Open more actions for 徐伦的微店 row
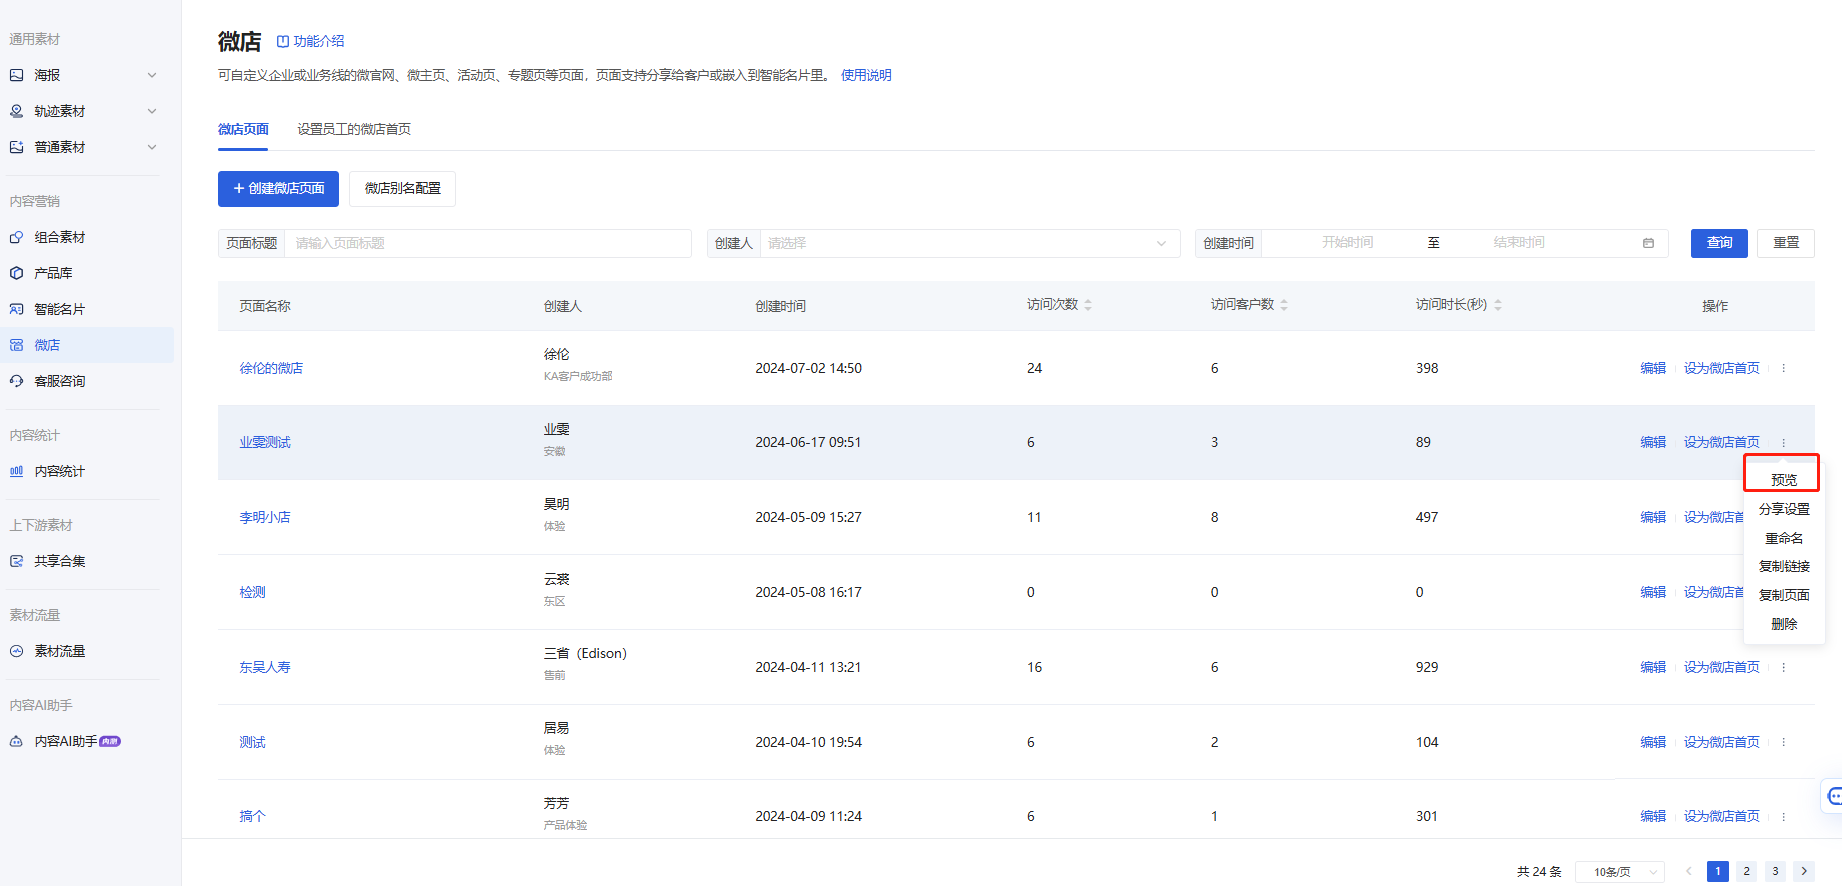 point(1783,368)
